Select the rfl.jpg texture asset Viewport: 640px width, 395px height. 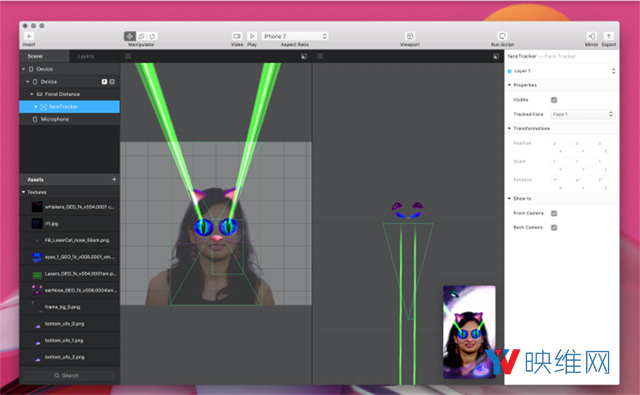(x=69, y=224)
